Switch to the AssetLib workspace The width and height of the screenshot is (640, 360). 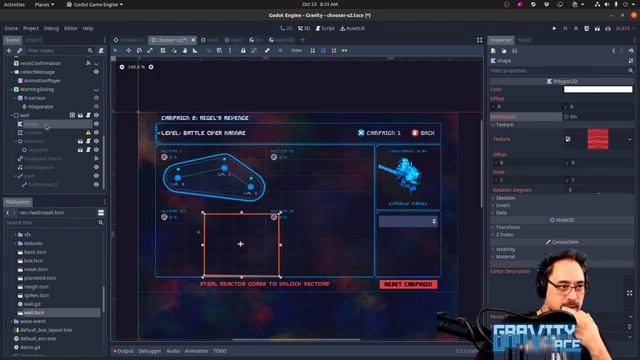pos(353,29)
